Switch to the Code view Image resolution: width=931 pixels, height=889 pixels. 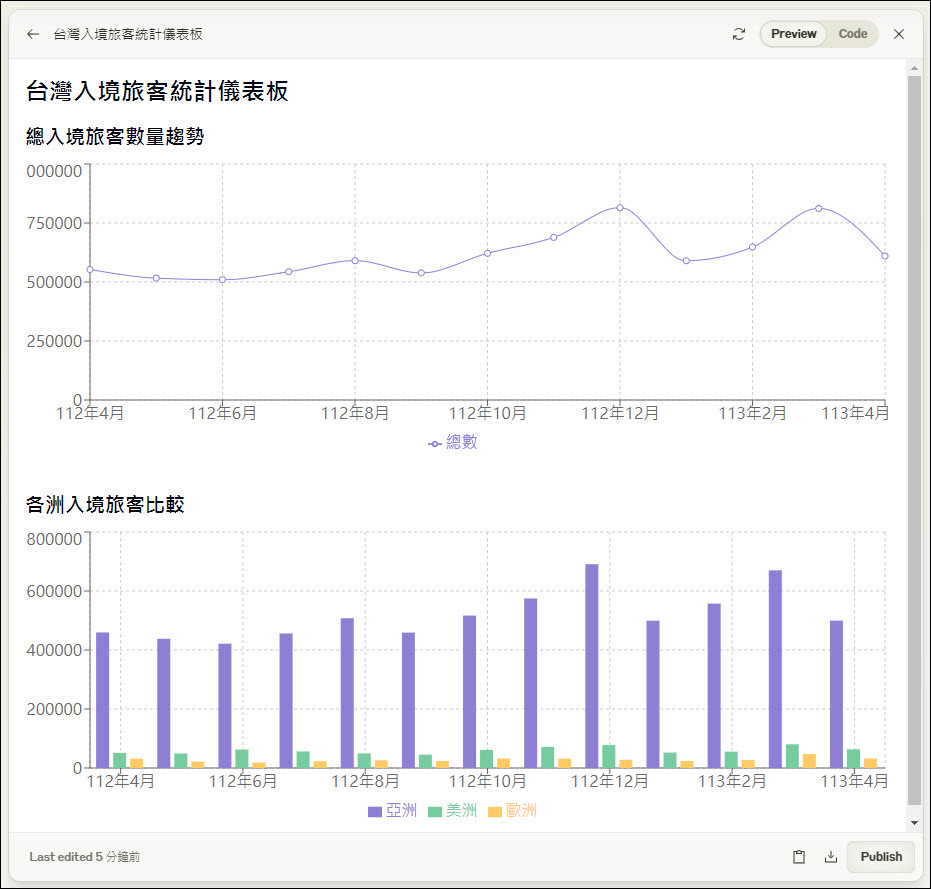852,34
